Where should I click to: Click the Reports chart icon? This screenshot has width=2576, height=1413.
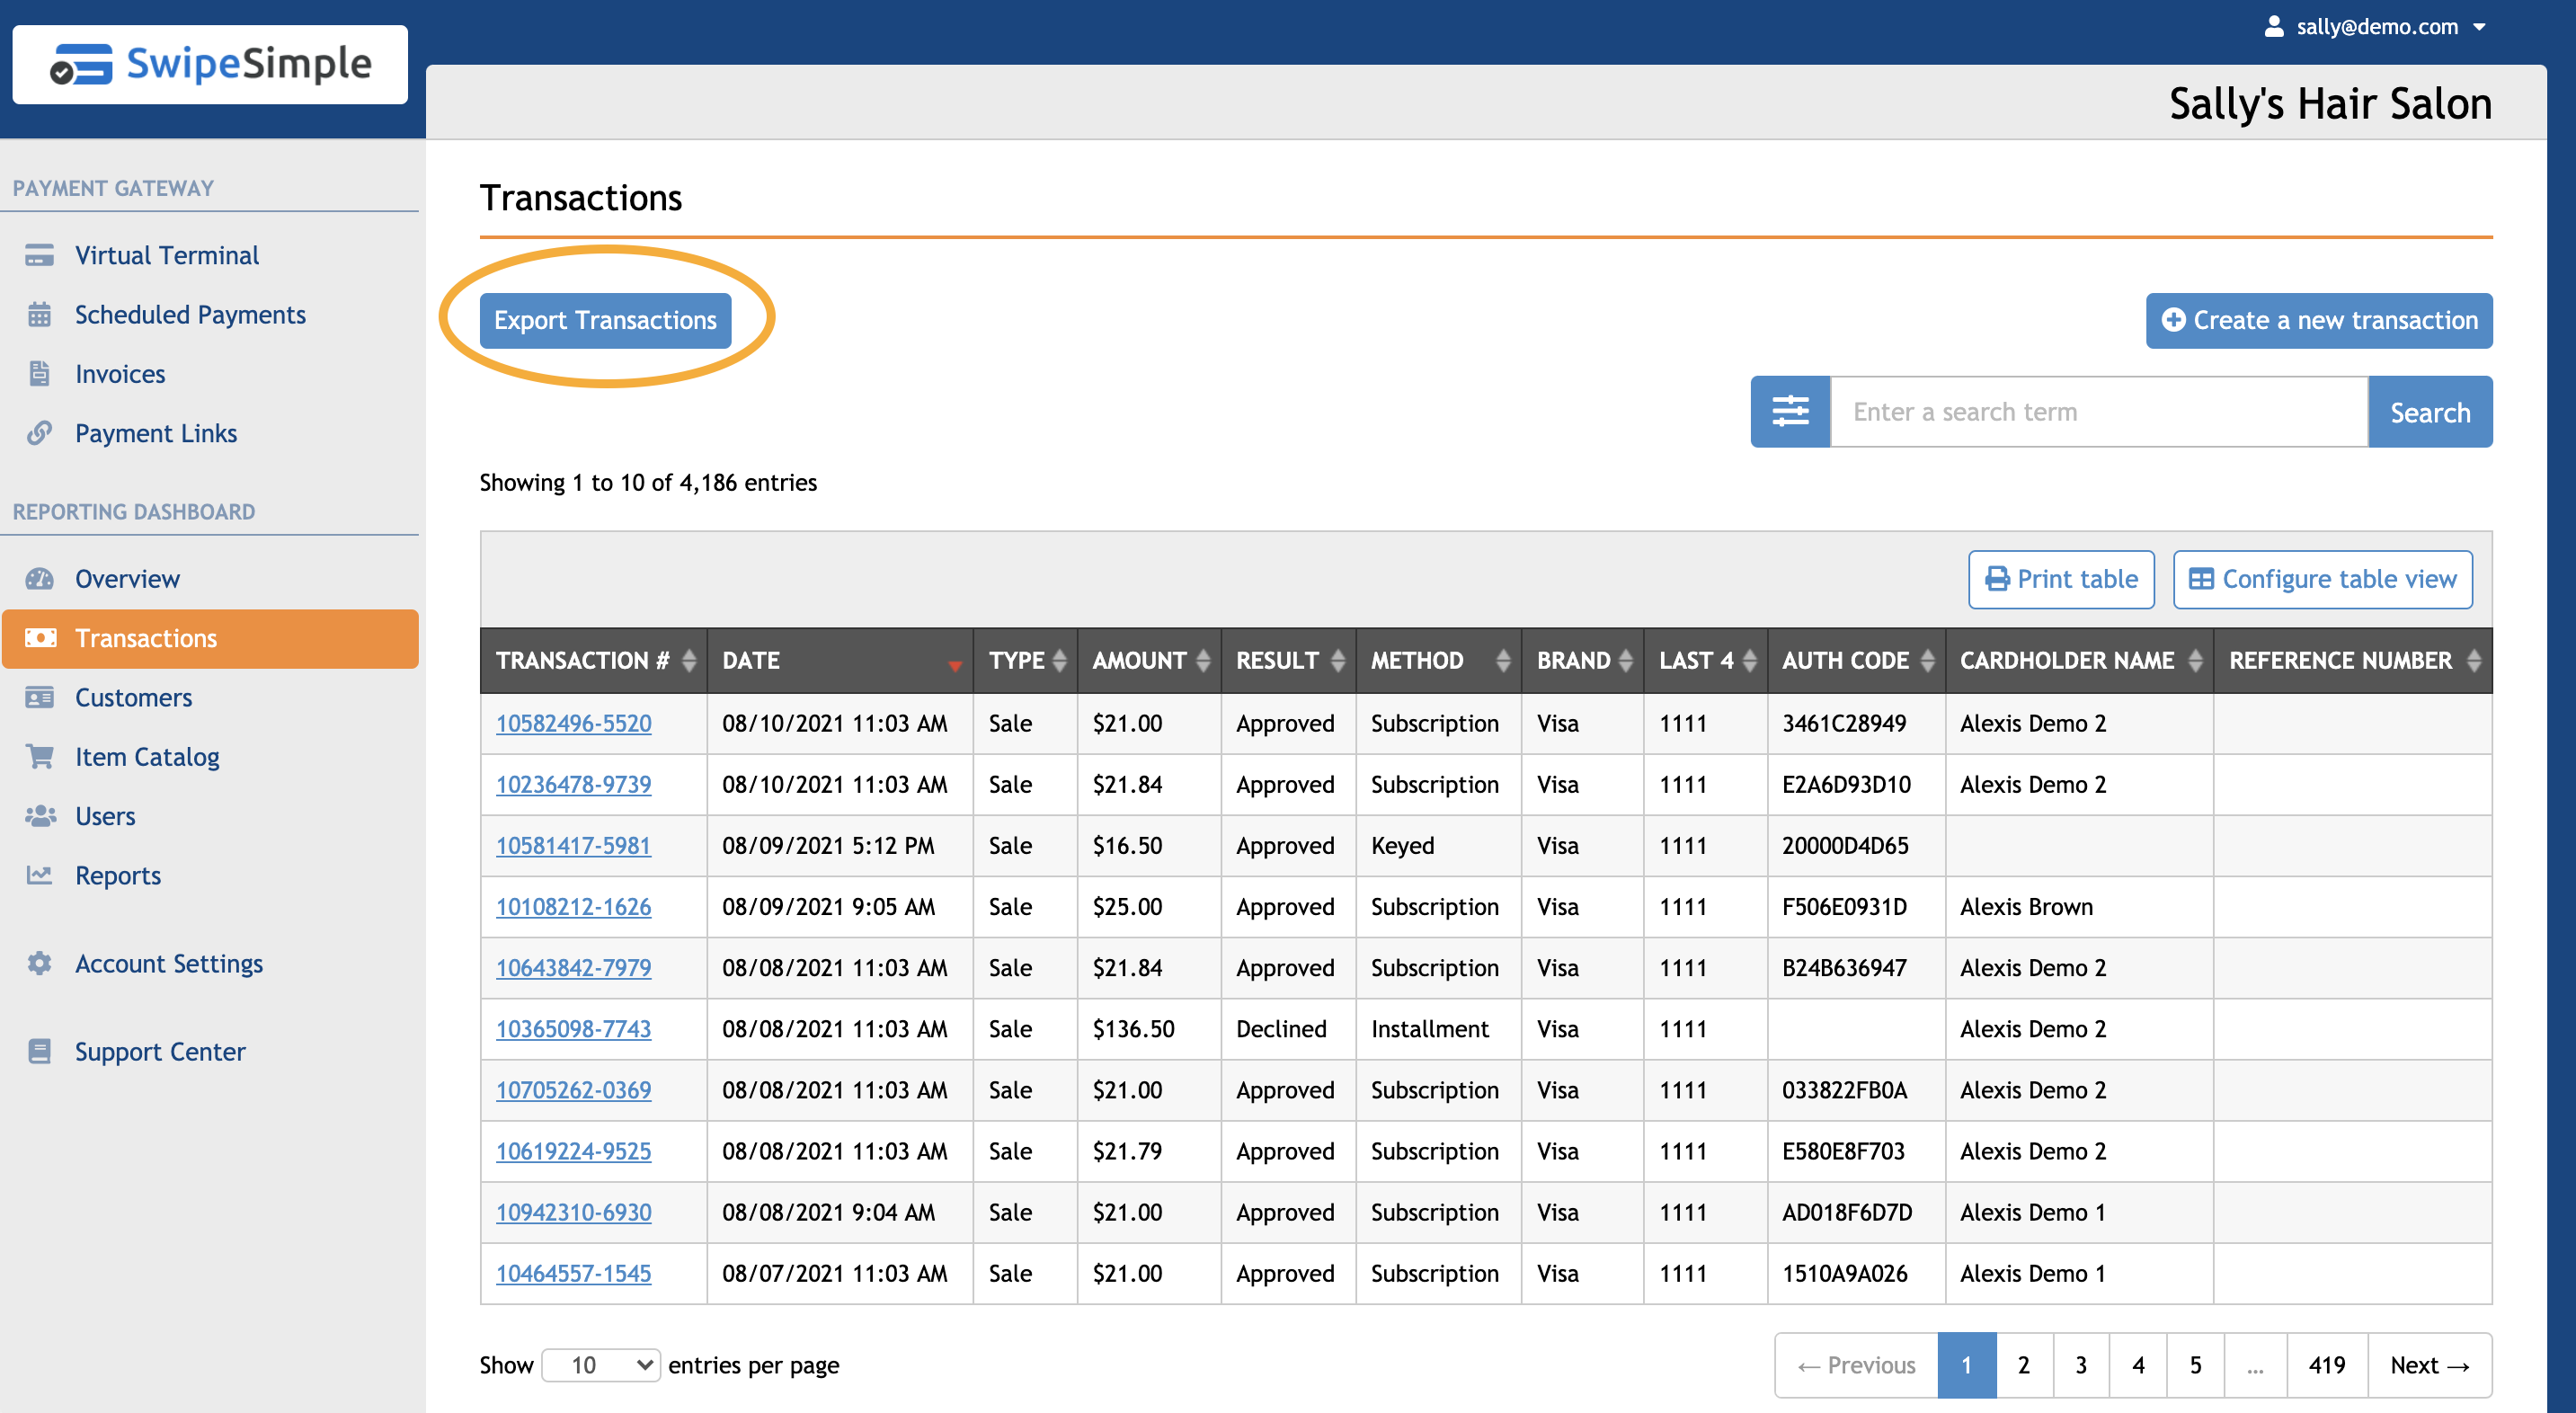coord(40,876)
